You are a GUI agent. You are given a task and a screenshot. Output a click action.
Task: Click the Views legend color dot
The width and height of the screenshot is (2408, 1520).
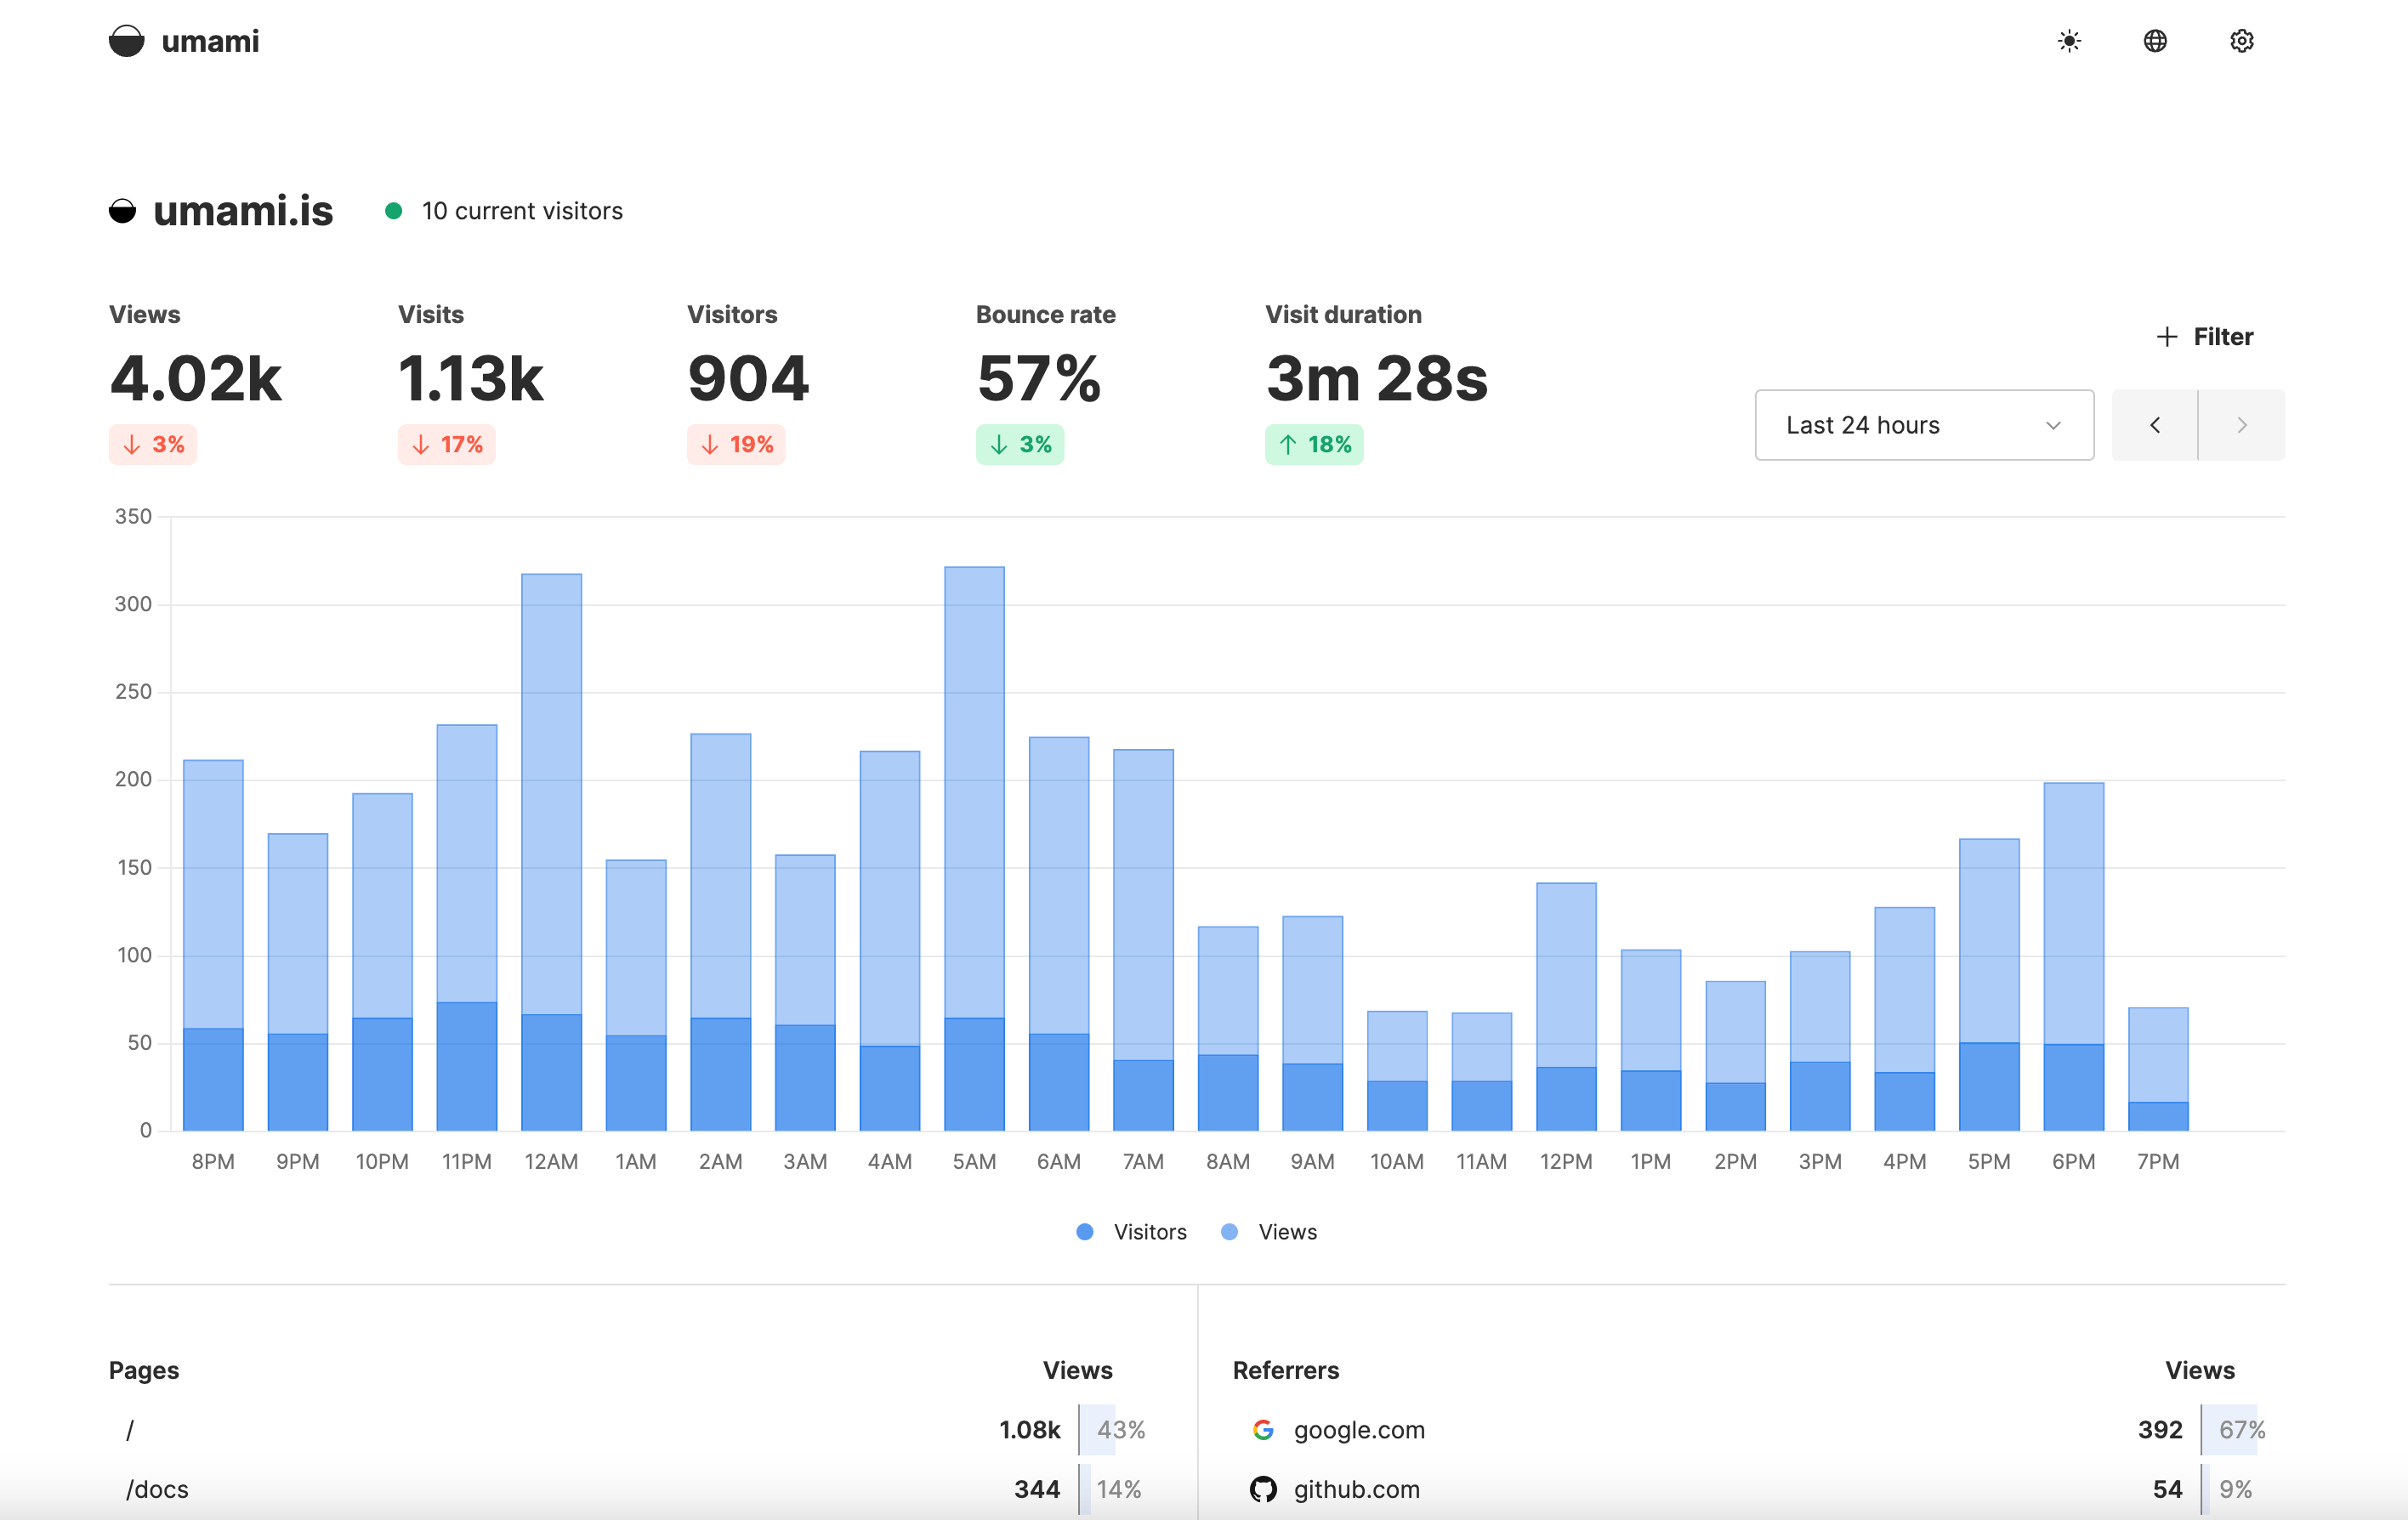[1230, 1232]
